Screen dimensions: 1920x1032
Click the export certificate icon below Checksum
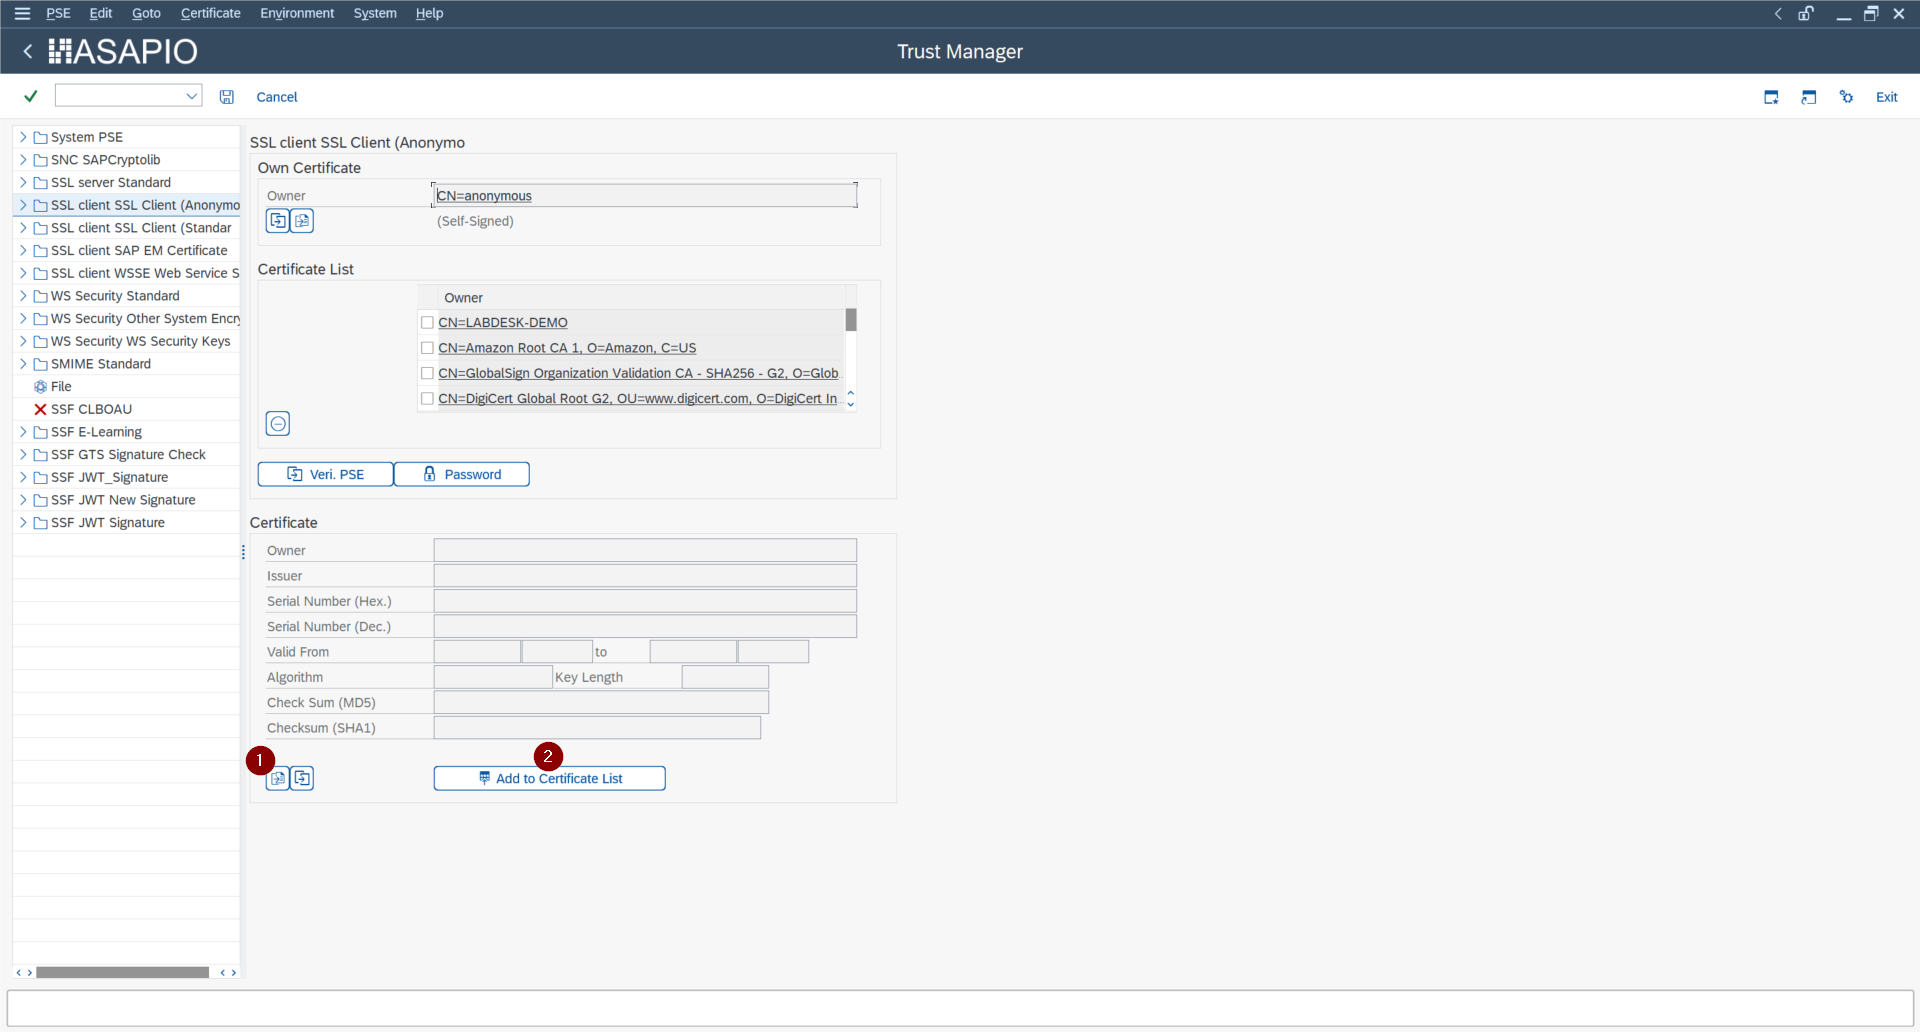302,778
